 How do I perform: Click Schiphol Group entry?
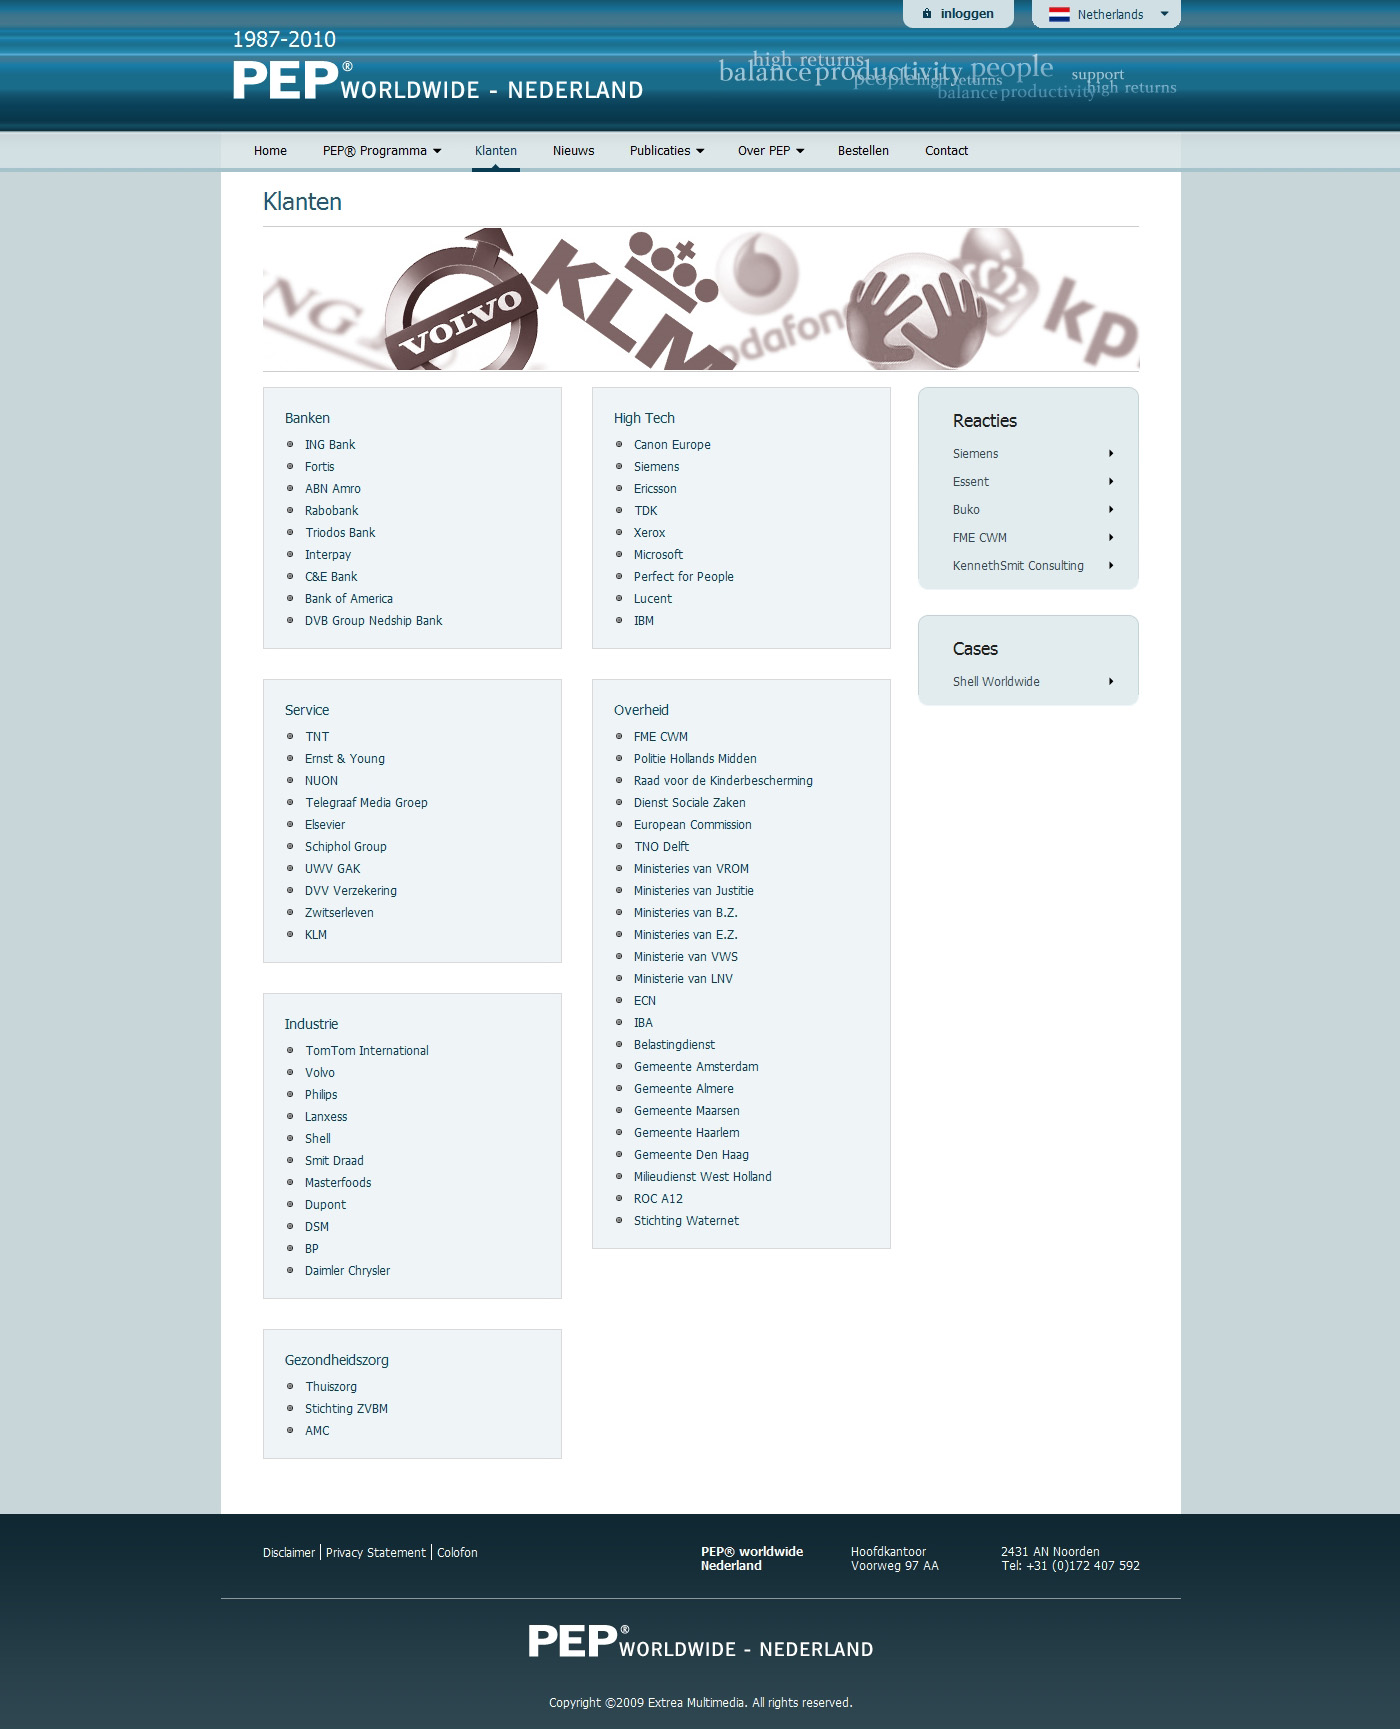point(346,847)
